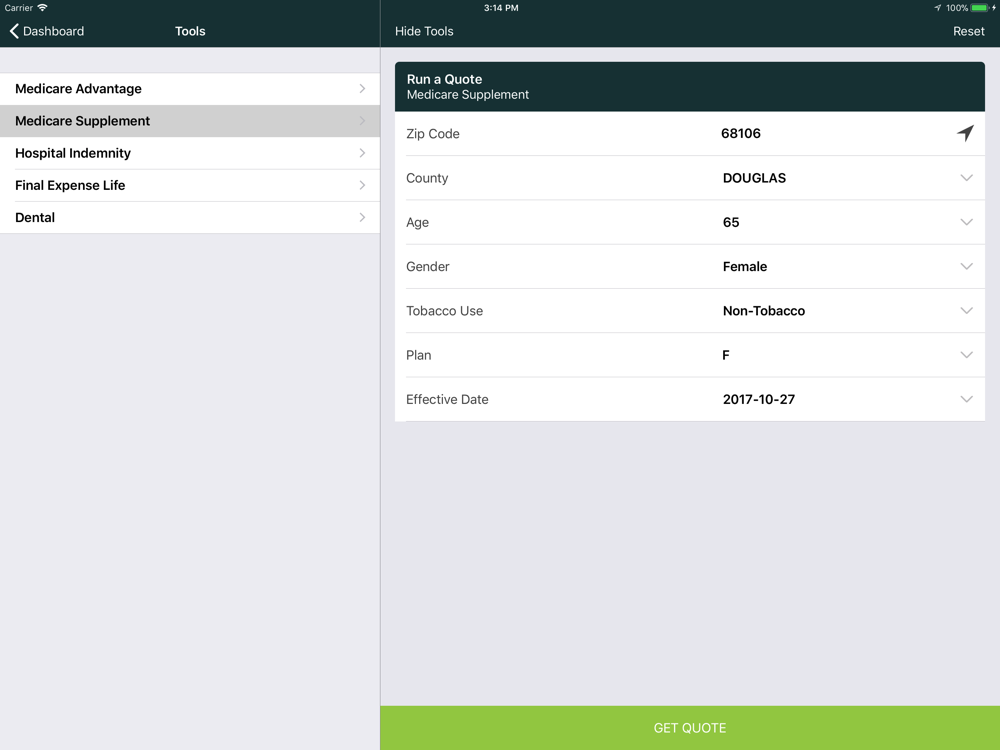The height and width of the screenshot is (750, 1000).
Task: Open the Medicare Advantage chevron
Action: (x=362, y=89)
